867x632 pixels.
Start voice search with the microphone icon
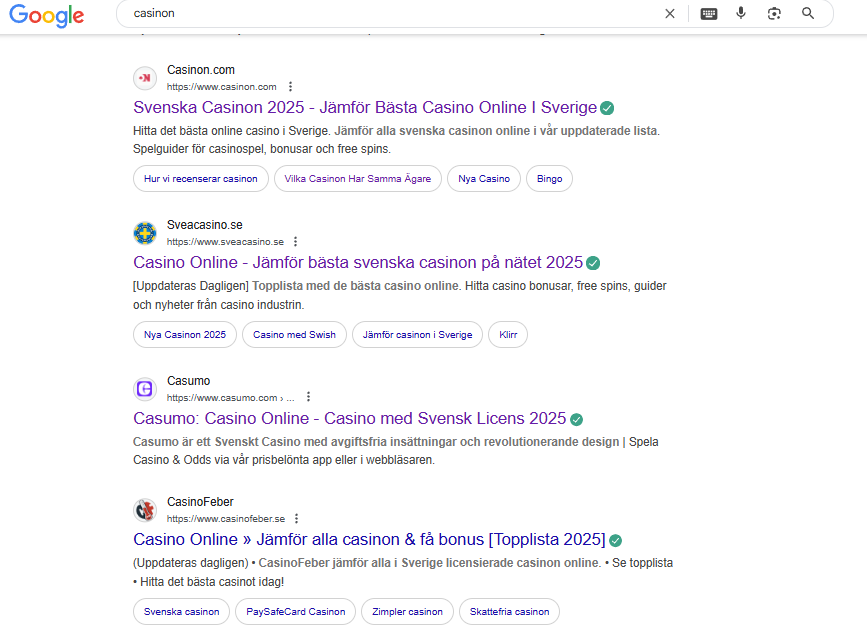pos(741,13)
